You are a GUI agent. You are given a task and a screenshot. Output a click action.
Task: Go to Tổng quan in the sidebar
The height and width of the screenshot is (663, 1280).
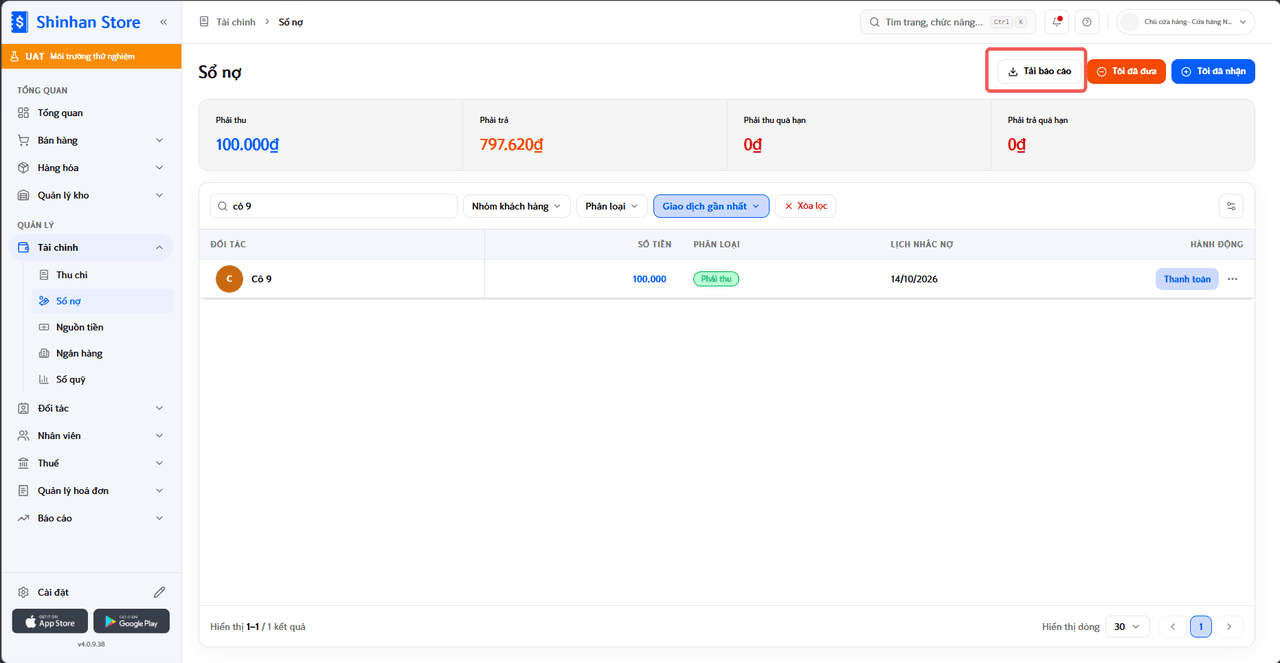91,113
